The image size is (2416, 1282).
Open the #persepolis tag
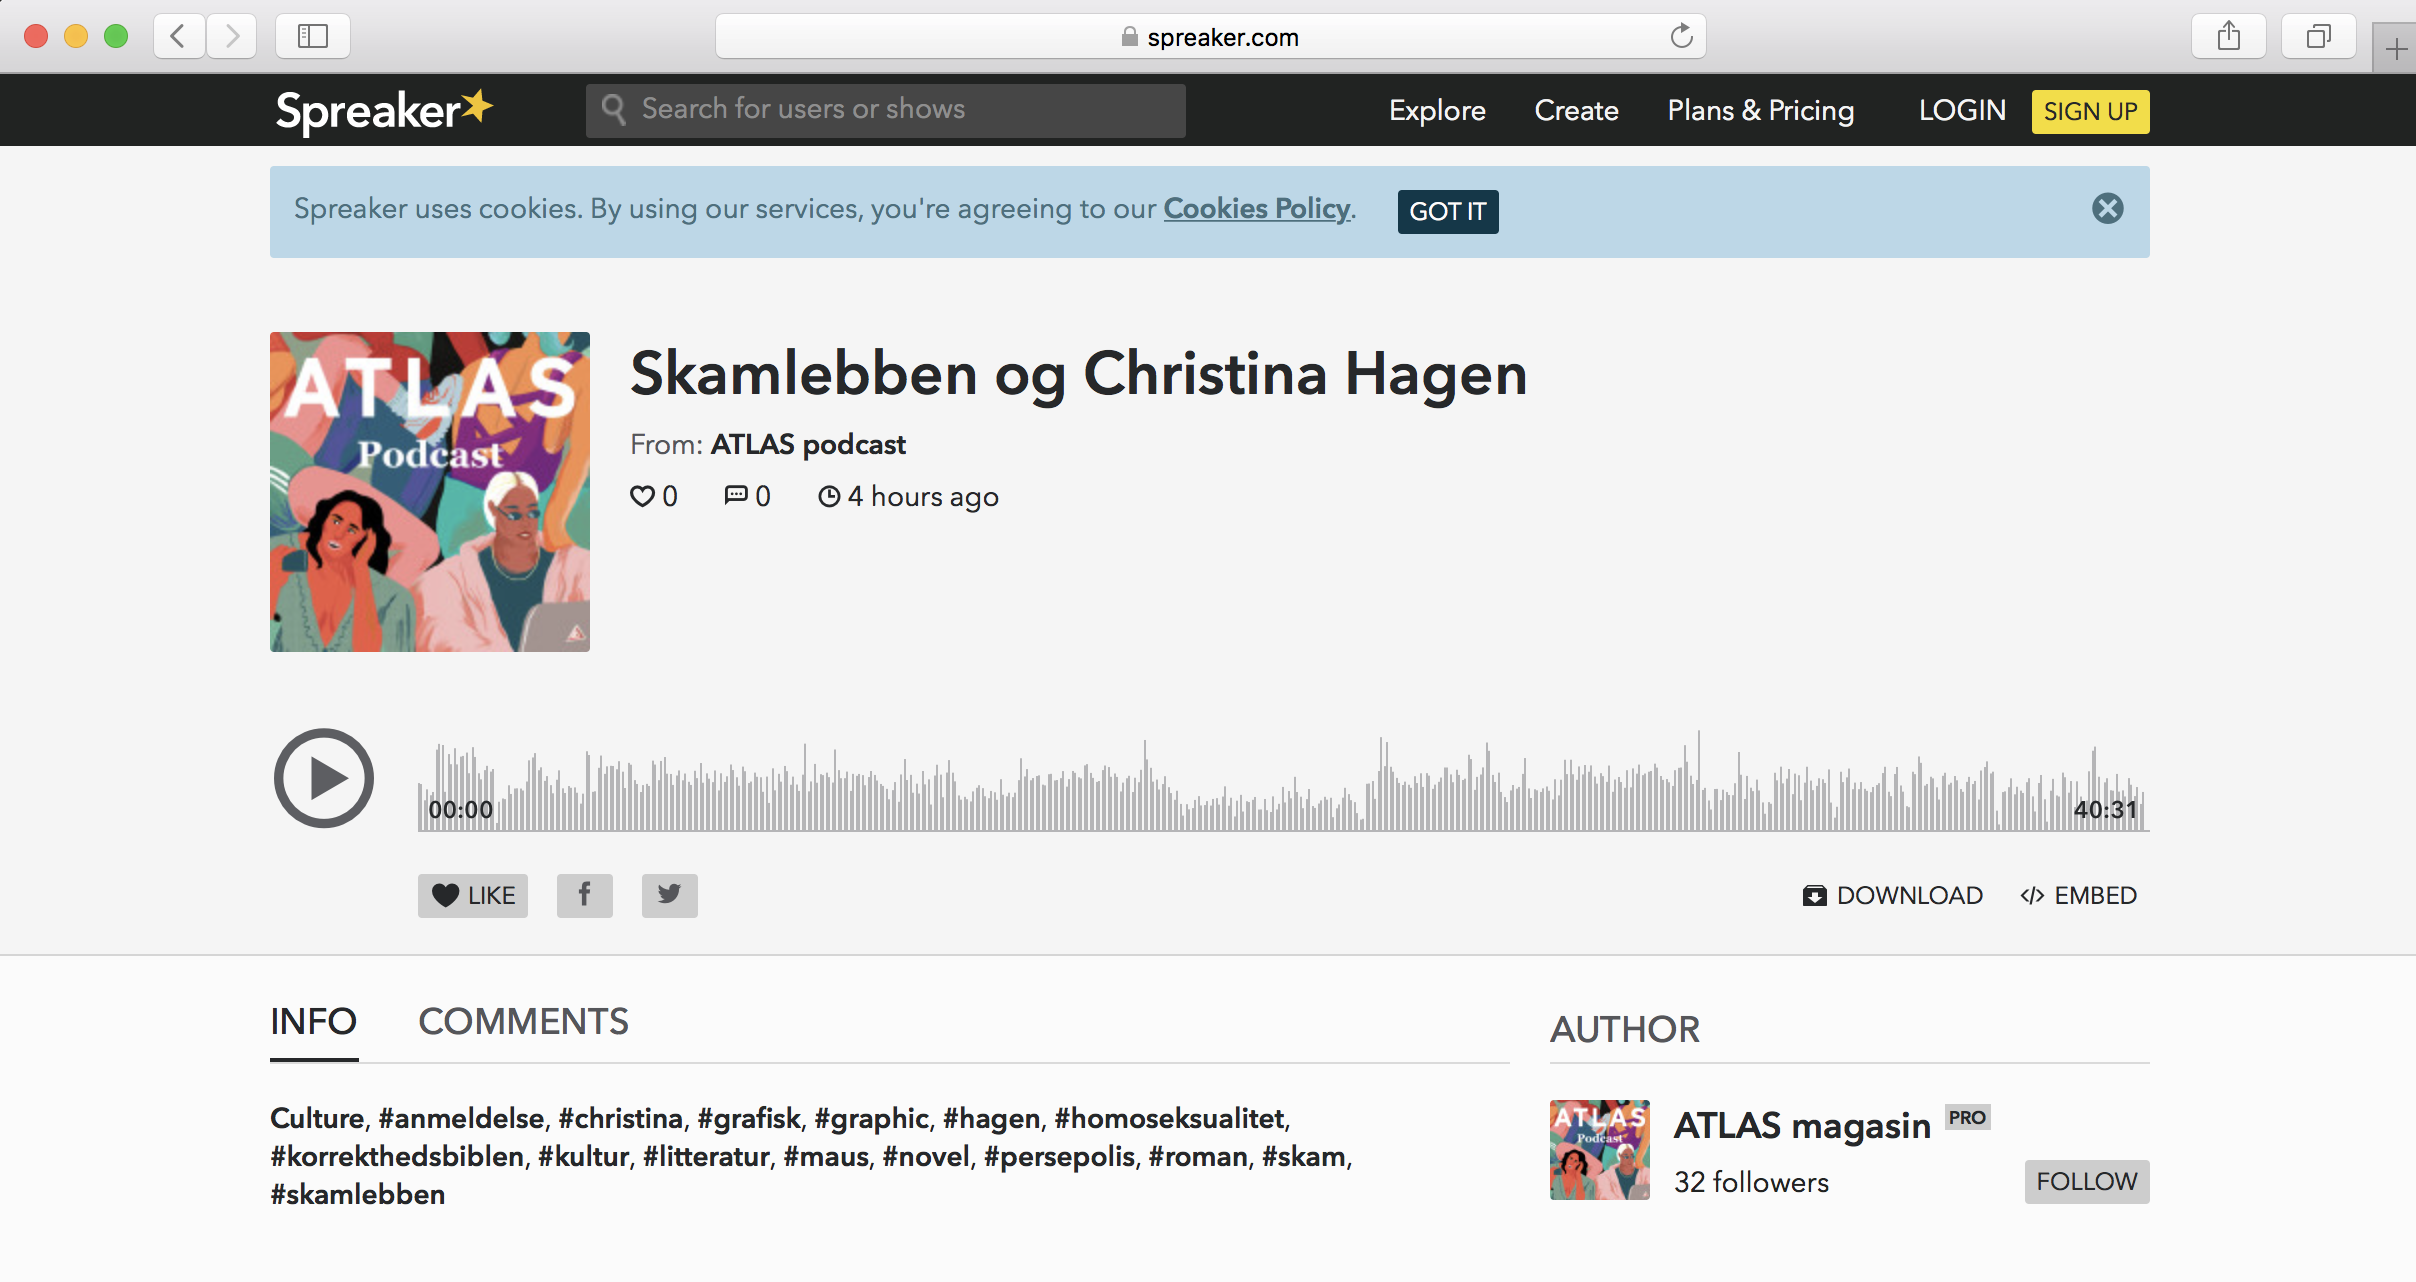1060,1156
